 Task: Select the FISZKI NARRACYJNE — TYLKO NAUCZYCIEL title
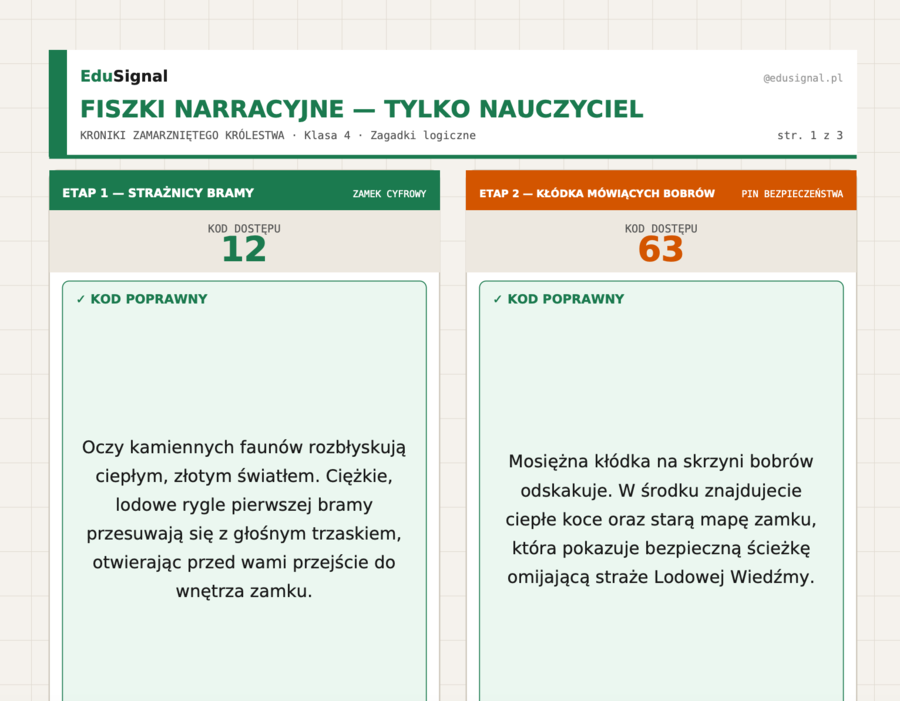click(x=362, y=109)
